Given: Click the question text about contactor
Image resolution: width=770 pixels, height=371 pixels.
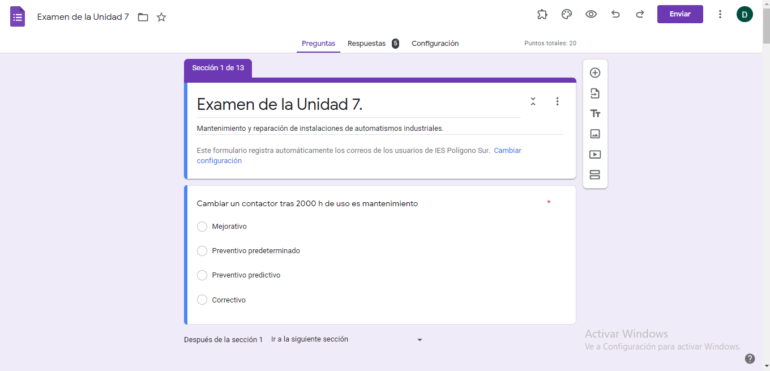Looking at the screenshot, I should [307, 203].
